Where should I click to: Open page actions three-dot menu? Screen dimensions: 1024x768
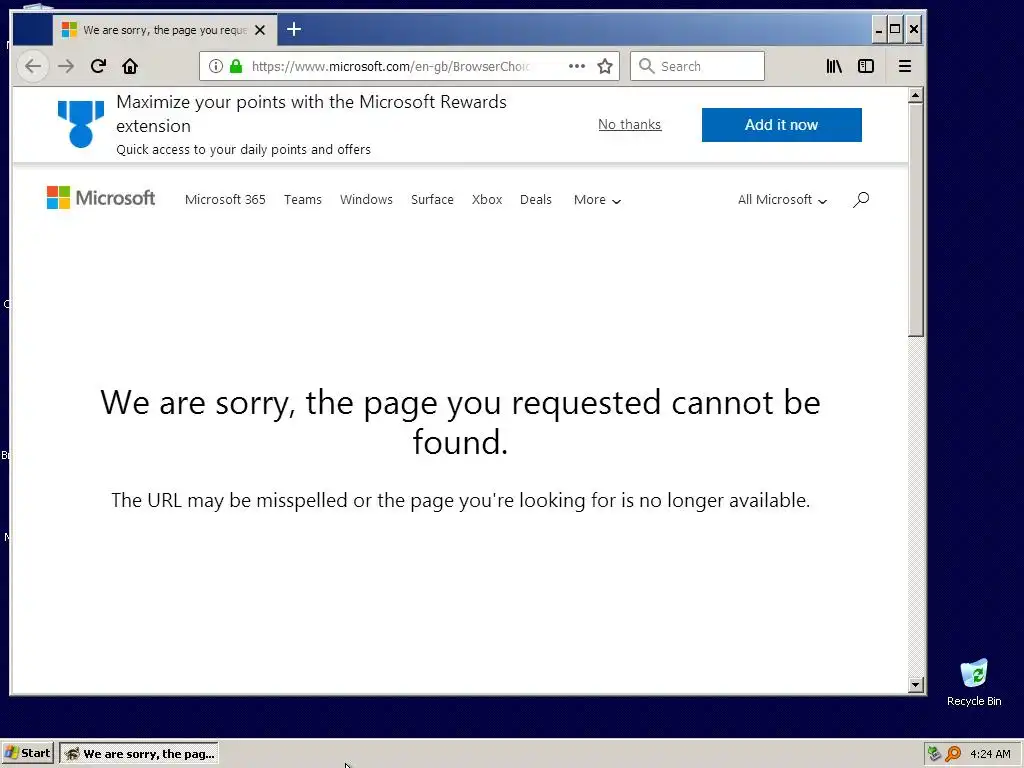pyautogui.click(x=577, y=66)
